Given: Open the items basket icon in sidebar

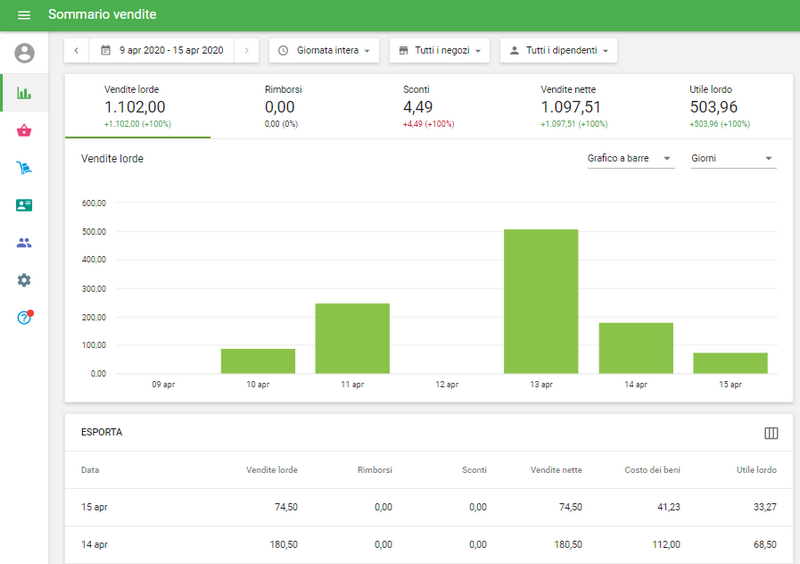Looking at the screenshot, I should click(x=24, y=130).
